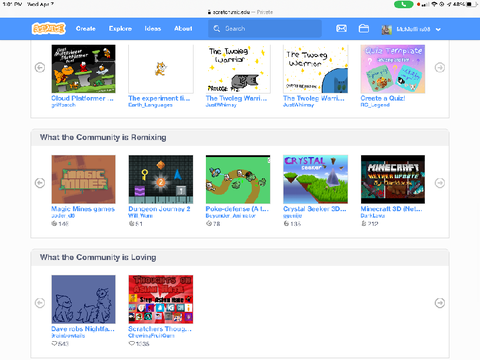Go to the Ideas page
This screenshot has width=480, height=360.
coord(153,29)
